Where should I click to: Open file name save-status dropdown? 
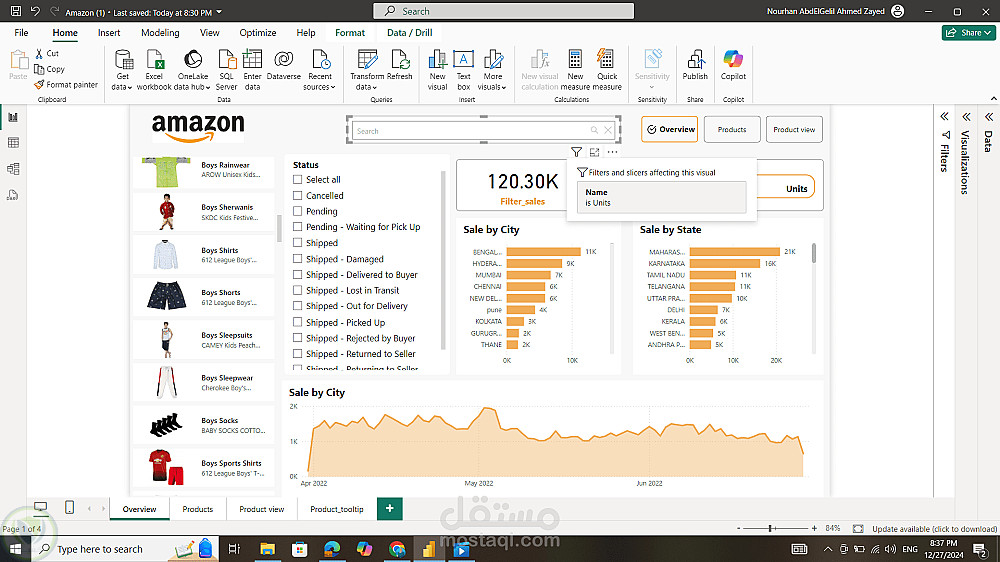[219, 12]
